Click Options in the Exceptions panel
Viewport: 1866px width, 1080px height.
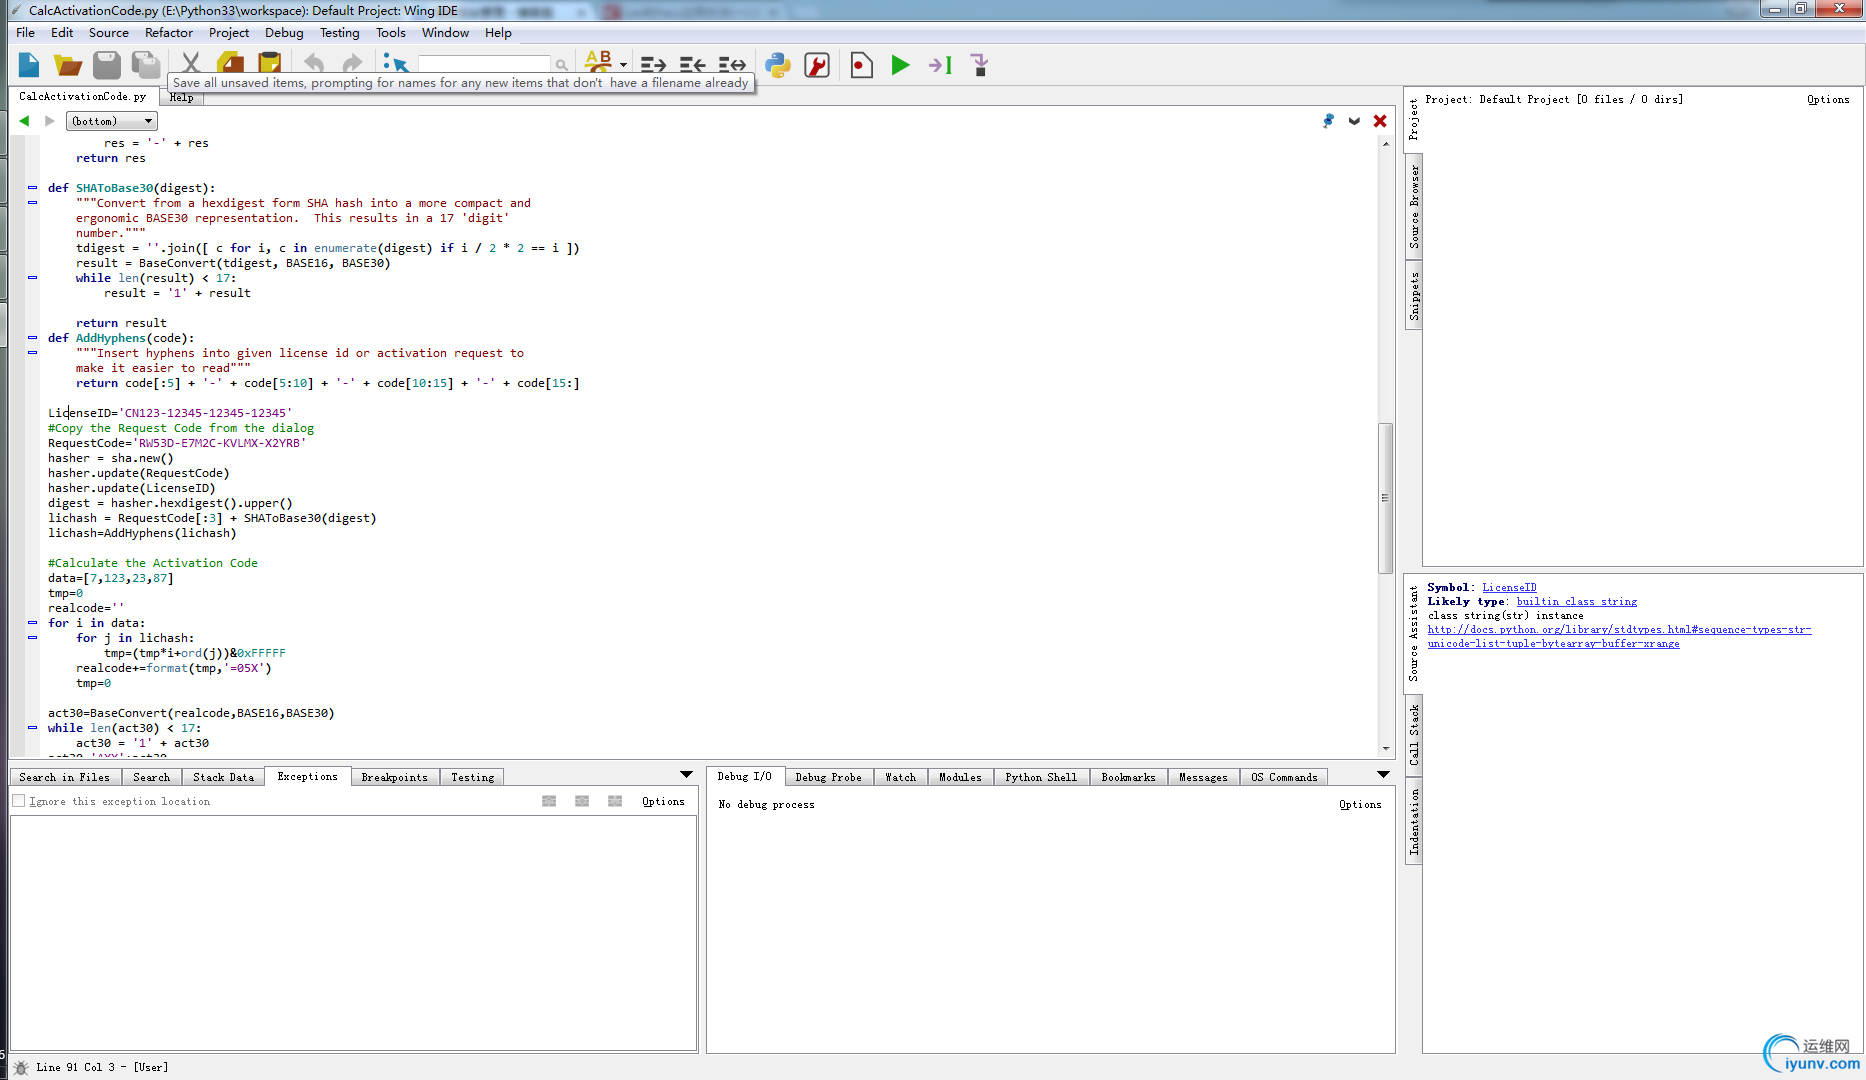pyautogui.click(x=663, y=801)
